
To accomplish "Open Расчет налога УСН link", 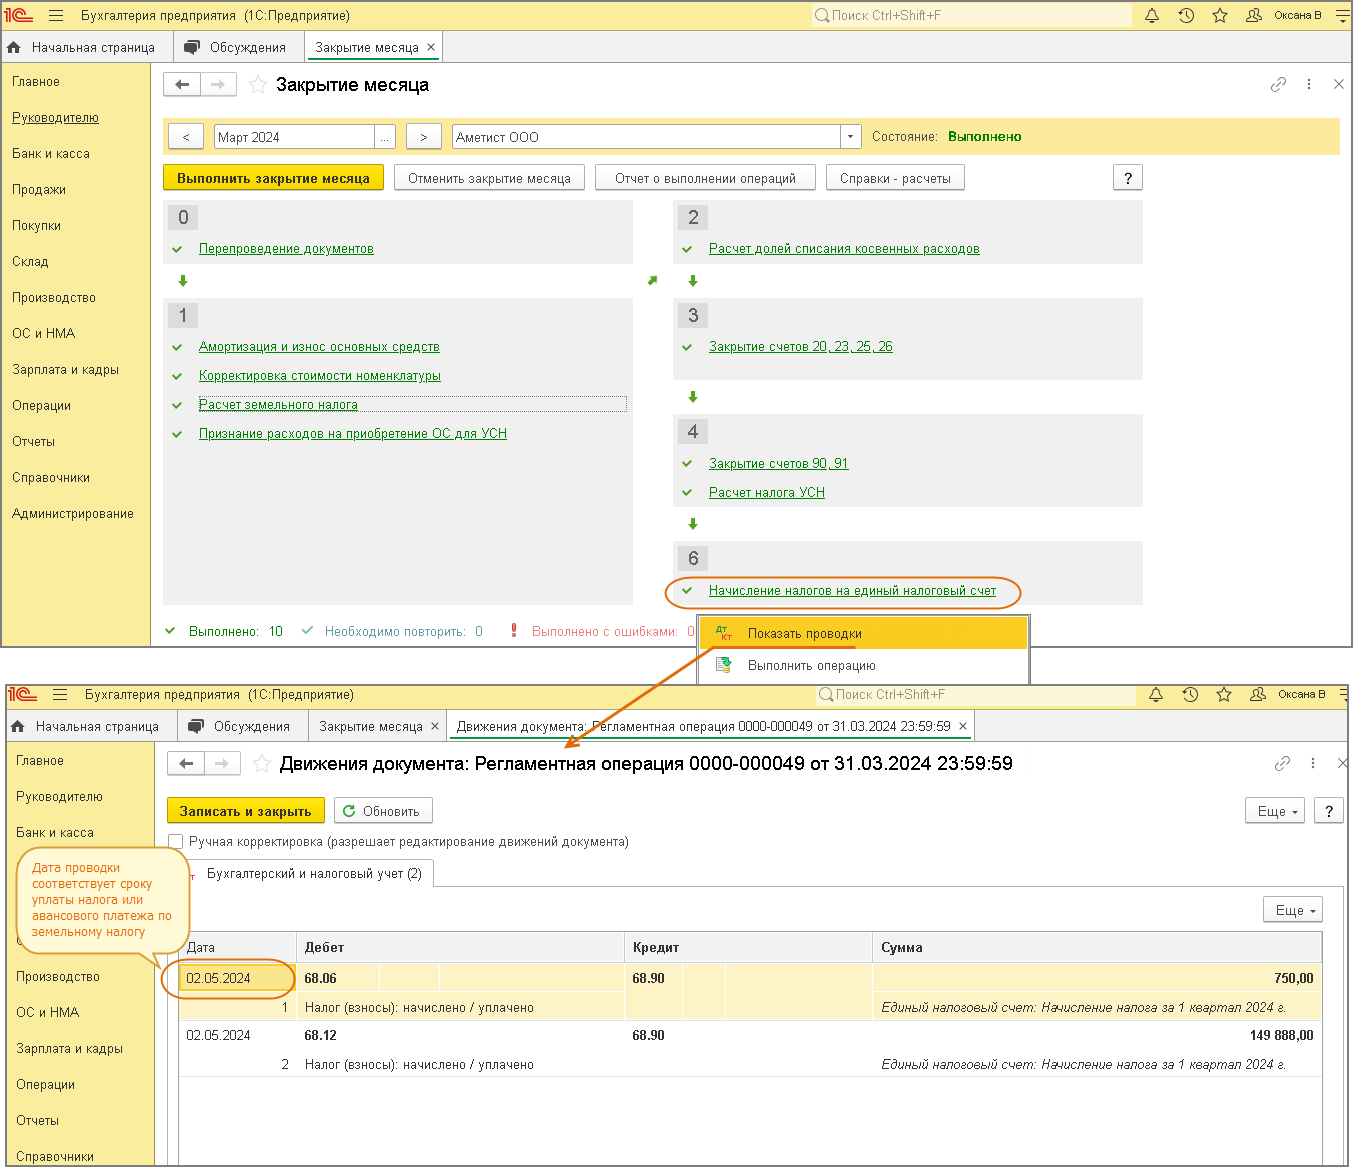I will [x=767, y=493].
